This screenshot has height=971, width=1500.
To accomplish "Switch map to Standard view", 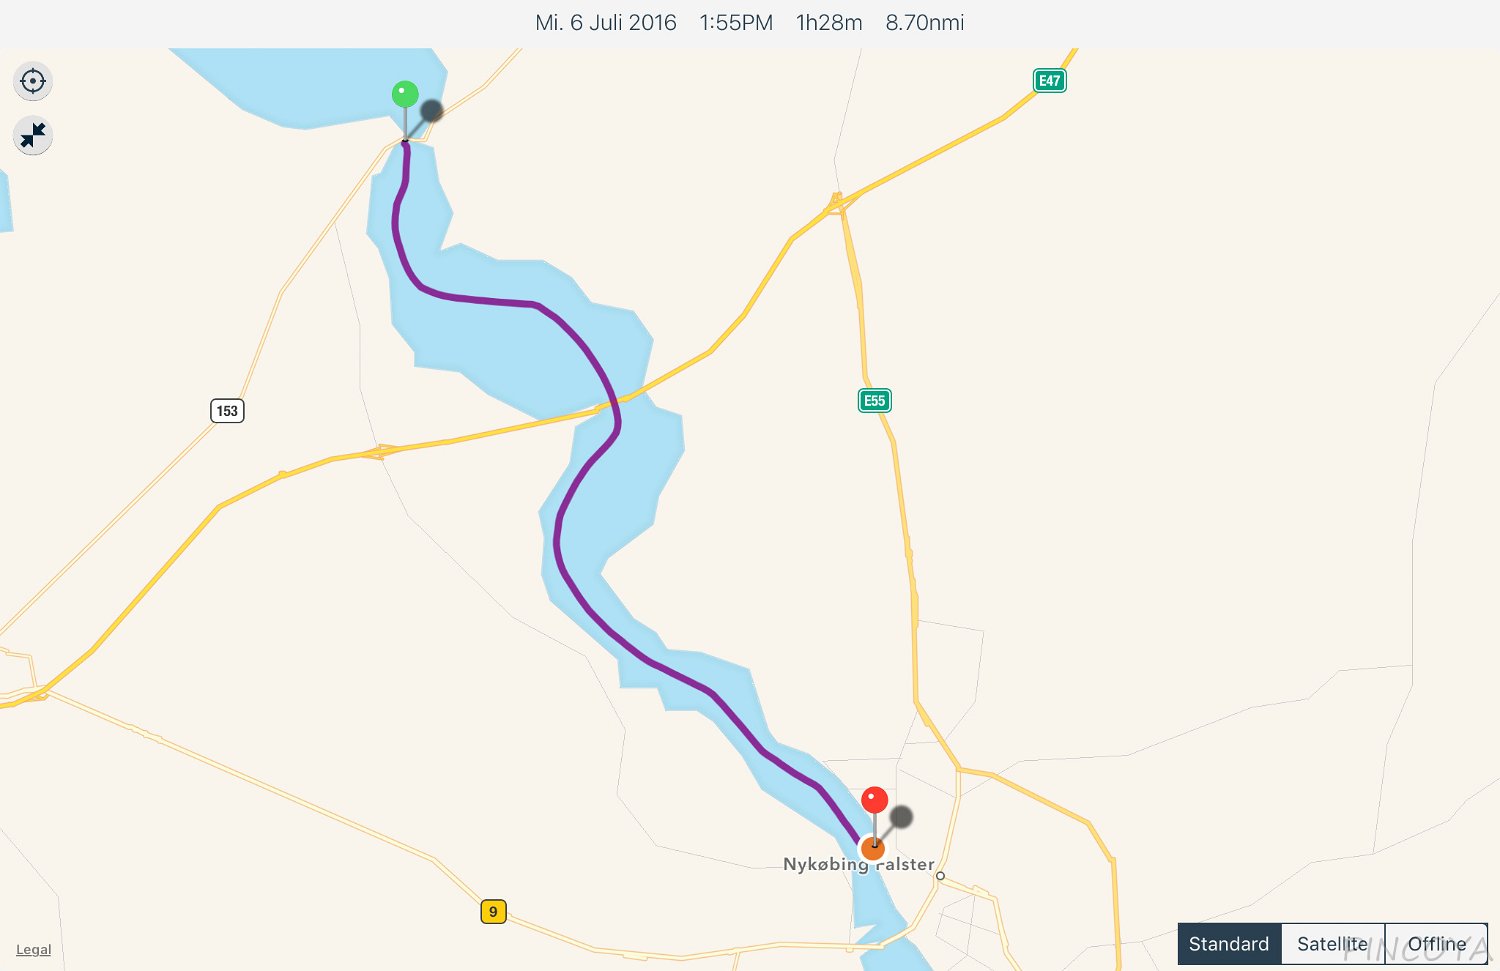I will coord(1229,944).
